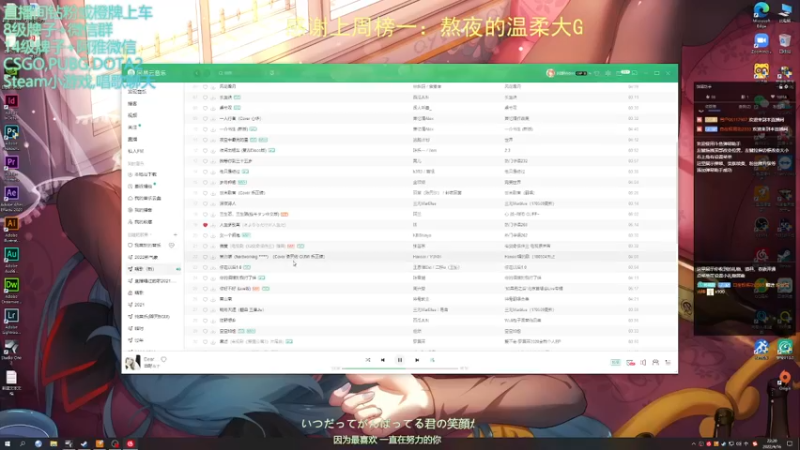Open 我的音乐云盘 in the sidebar
This screenshot has width=800, height=450.
click(x=145, y=198)
